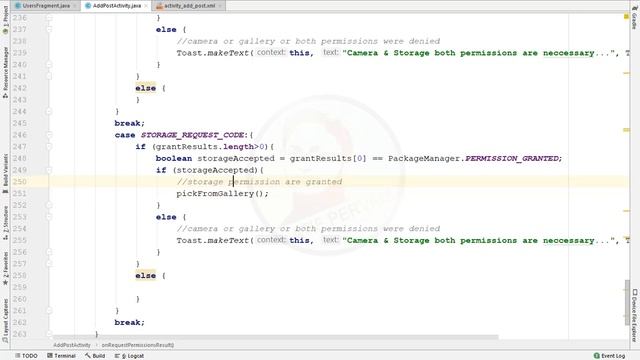Toggle the fold marker at line 241
Viewport: 640px width, 360px height.
pos(49,76)
